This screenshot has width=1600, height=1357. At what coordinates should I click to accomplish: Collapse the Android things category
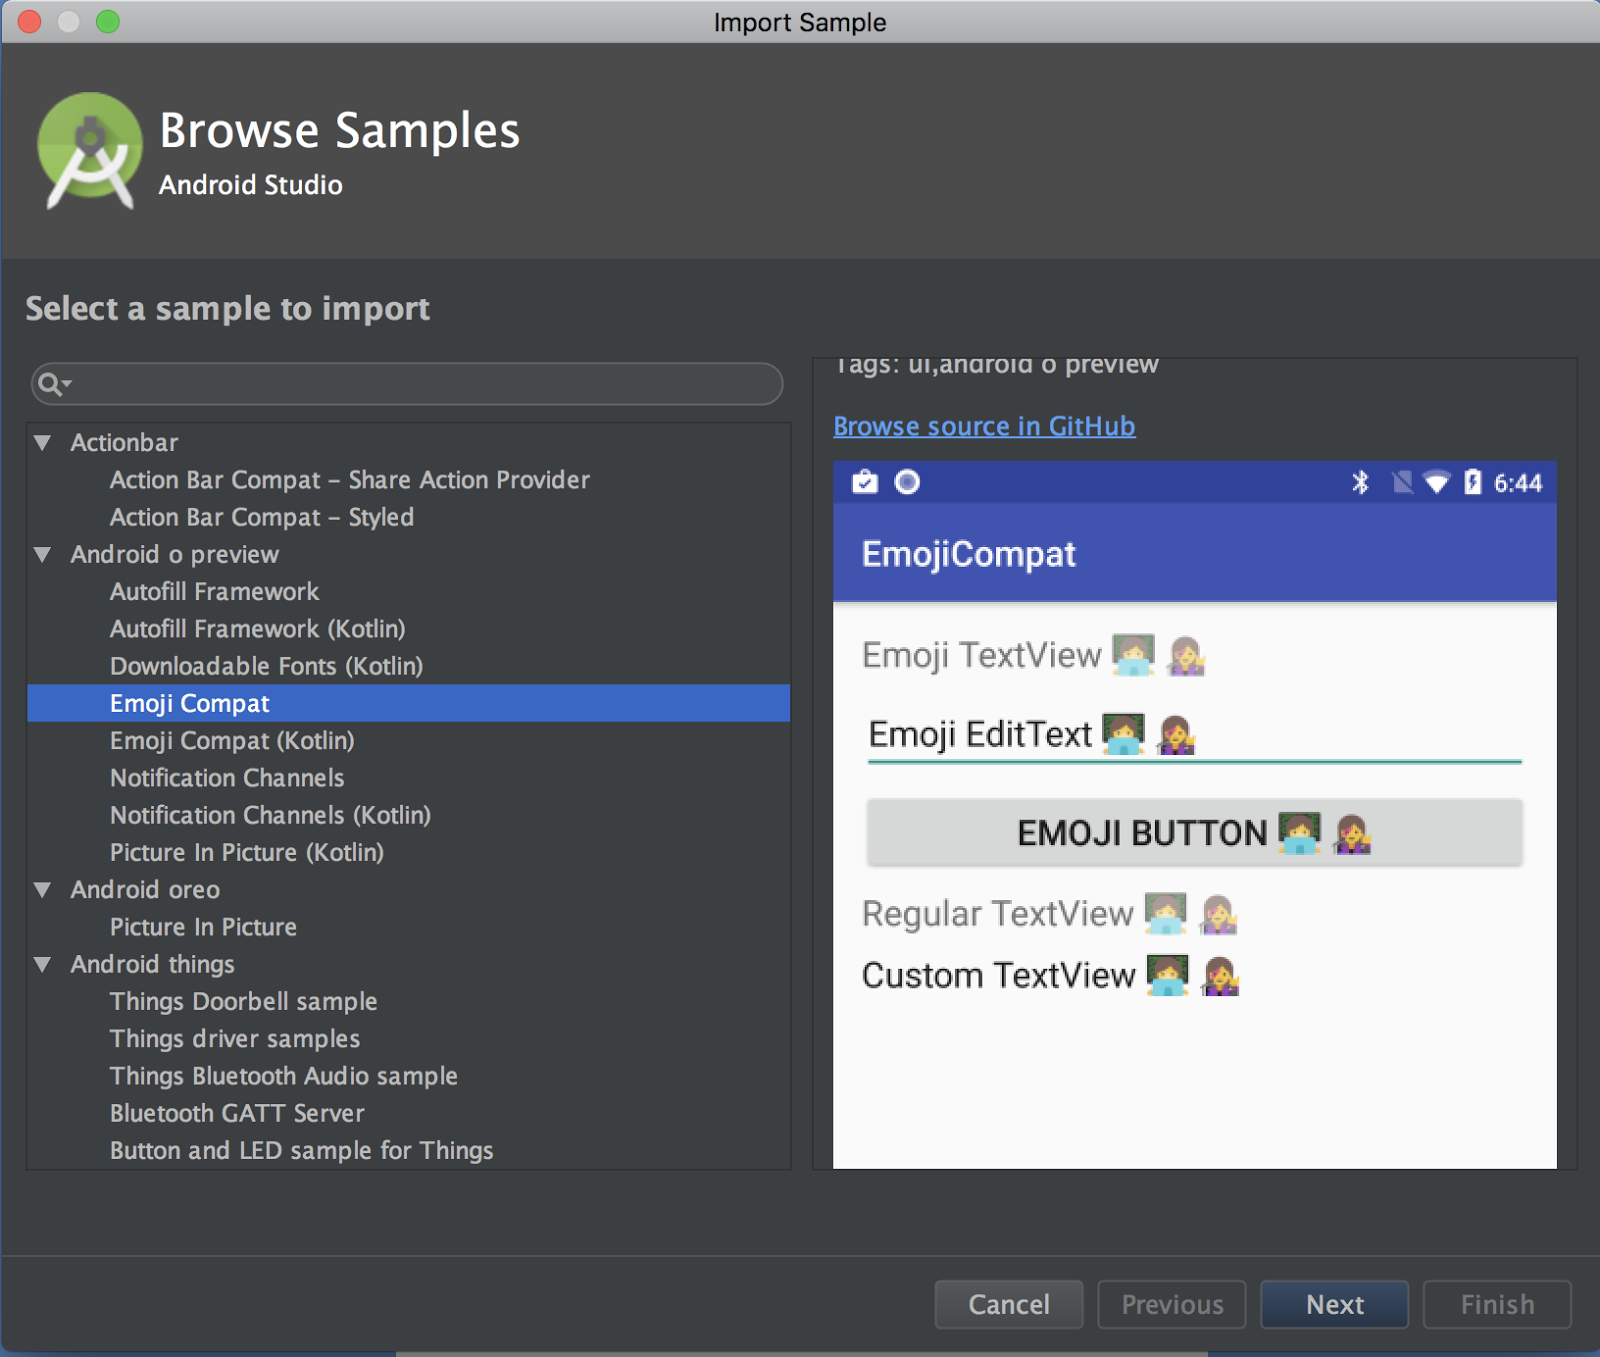point(43,964)
